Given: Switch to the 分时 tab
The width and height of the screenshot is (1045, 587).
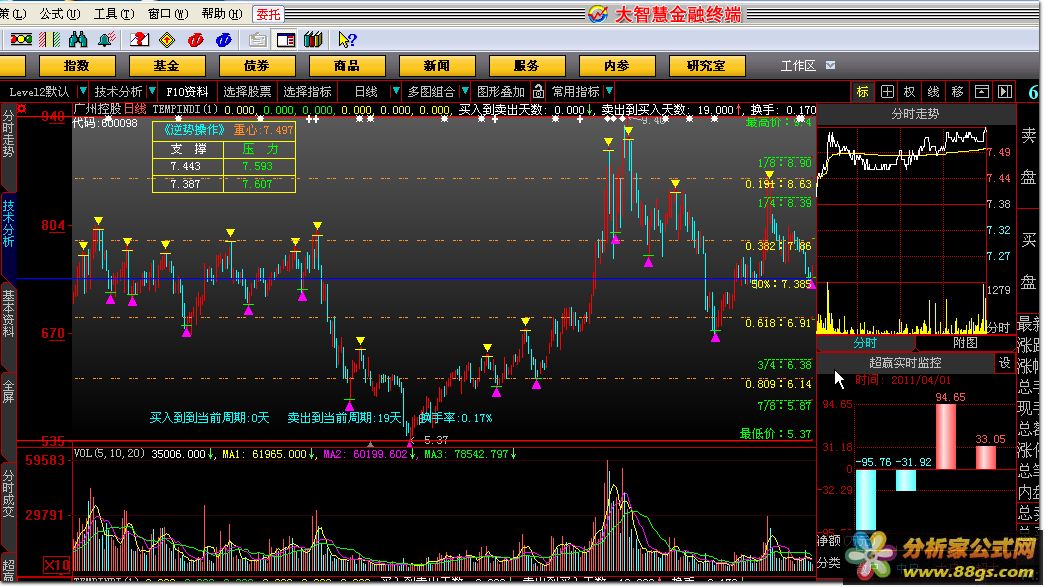Looking at the screenshot, I should (x=865, y=343).
